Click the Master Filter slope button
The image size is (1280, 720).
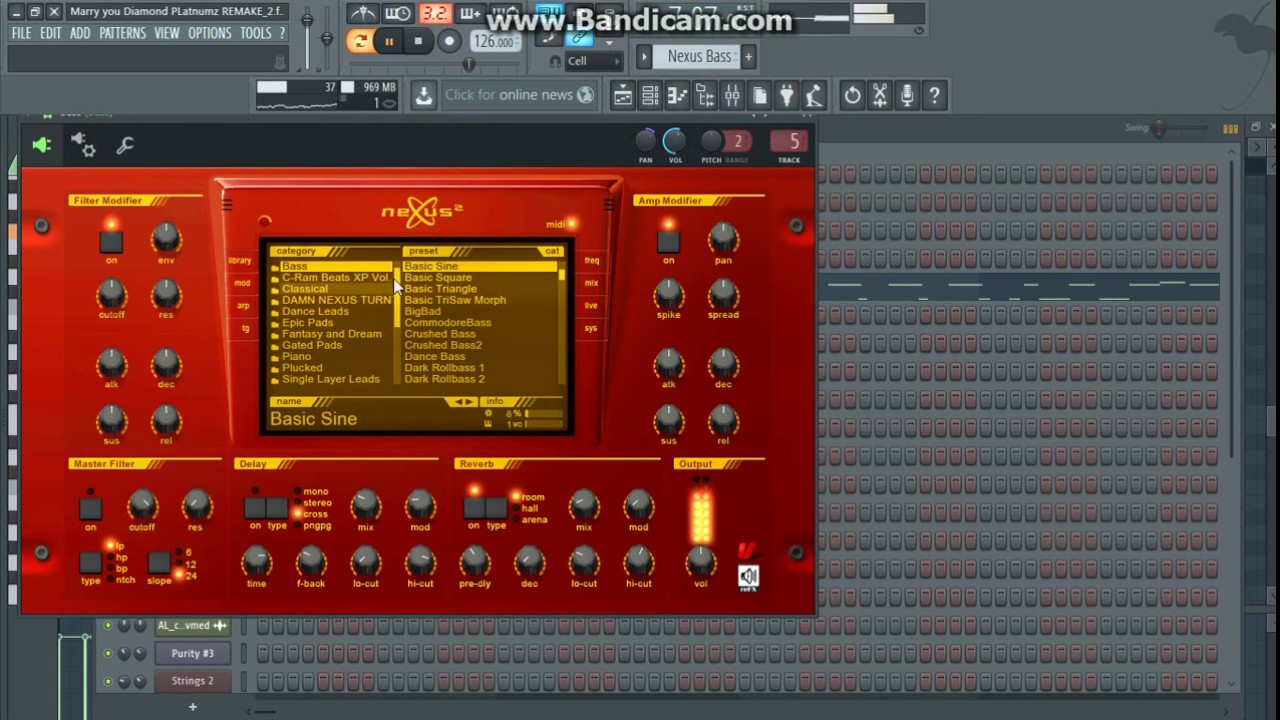click(159, 563)
